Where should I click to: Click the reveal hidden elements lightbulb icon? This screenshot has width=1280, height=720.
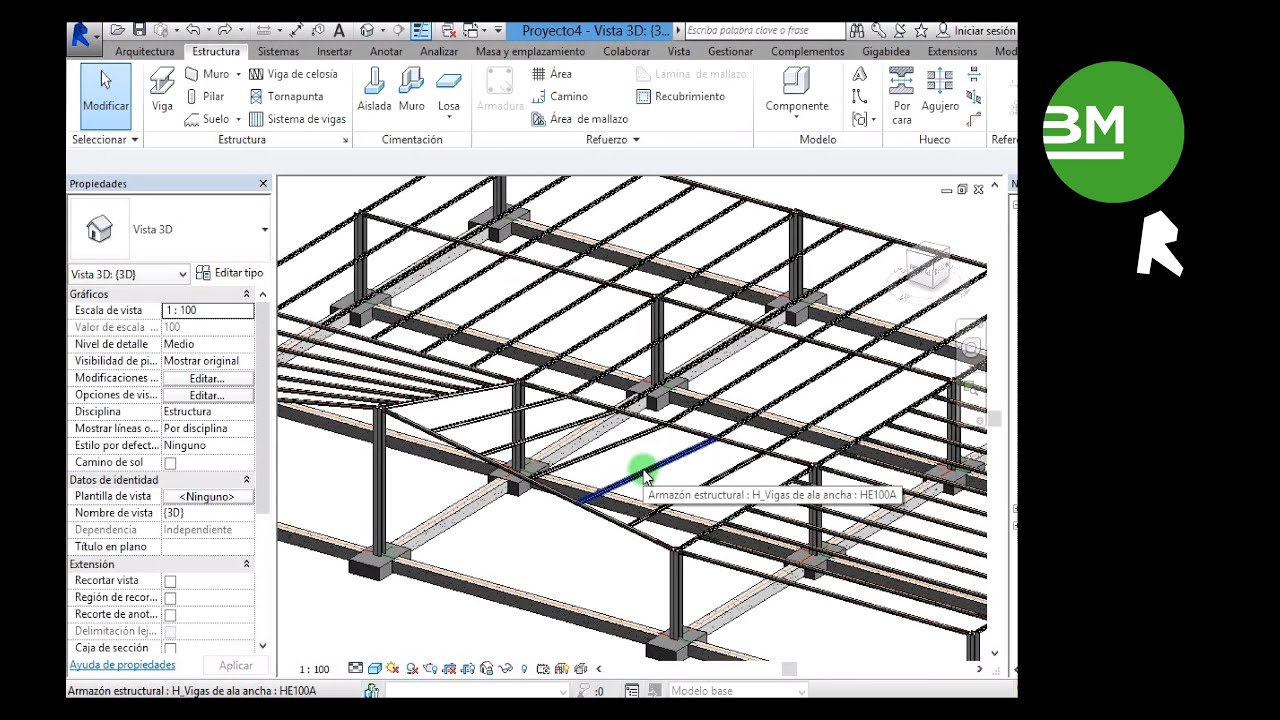(x=524, y=669)
